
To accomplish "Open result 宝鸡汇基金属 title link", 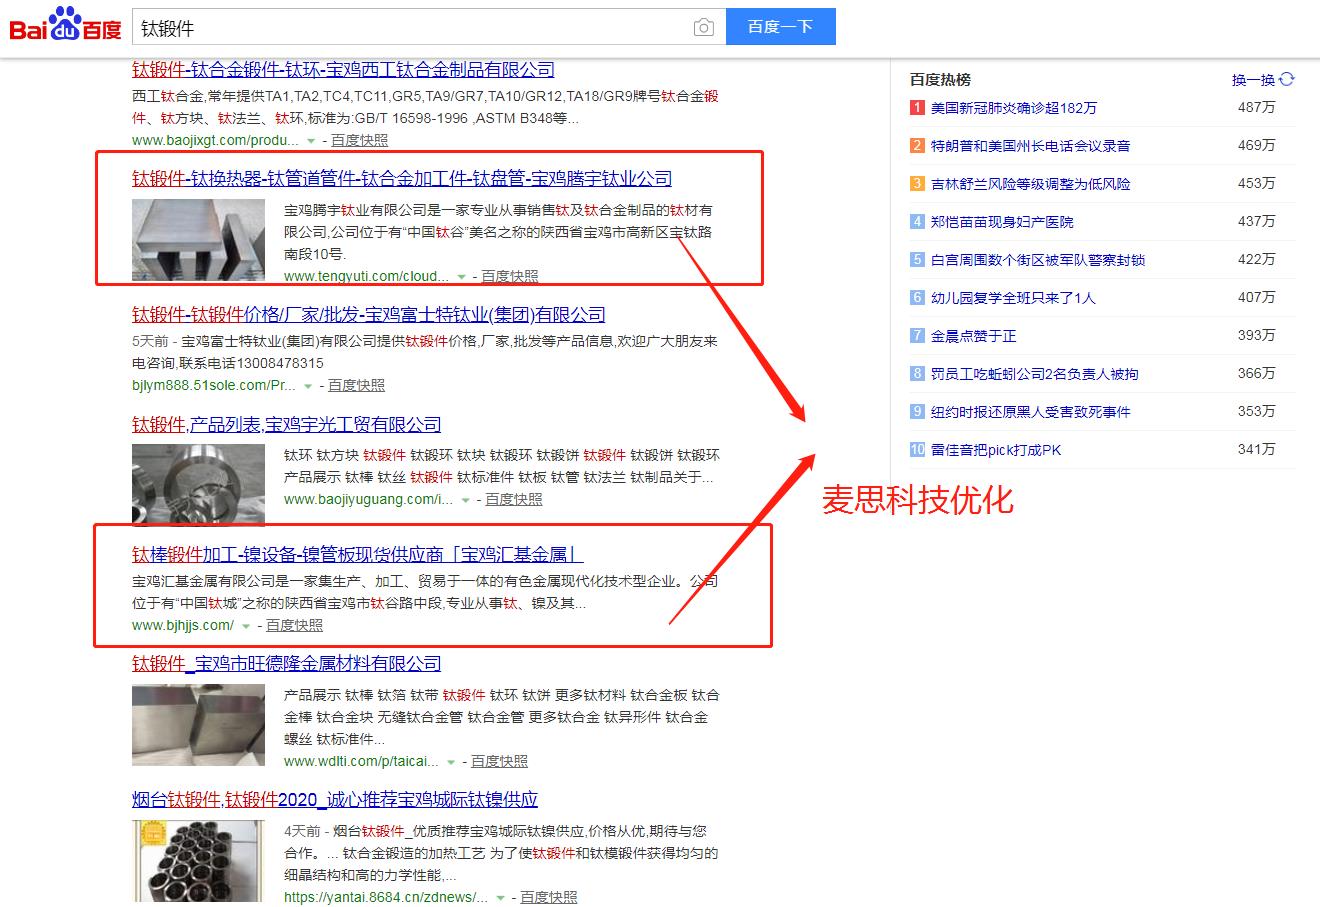I will tap(358, 554).
